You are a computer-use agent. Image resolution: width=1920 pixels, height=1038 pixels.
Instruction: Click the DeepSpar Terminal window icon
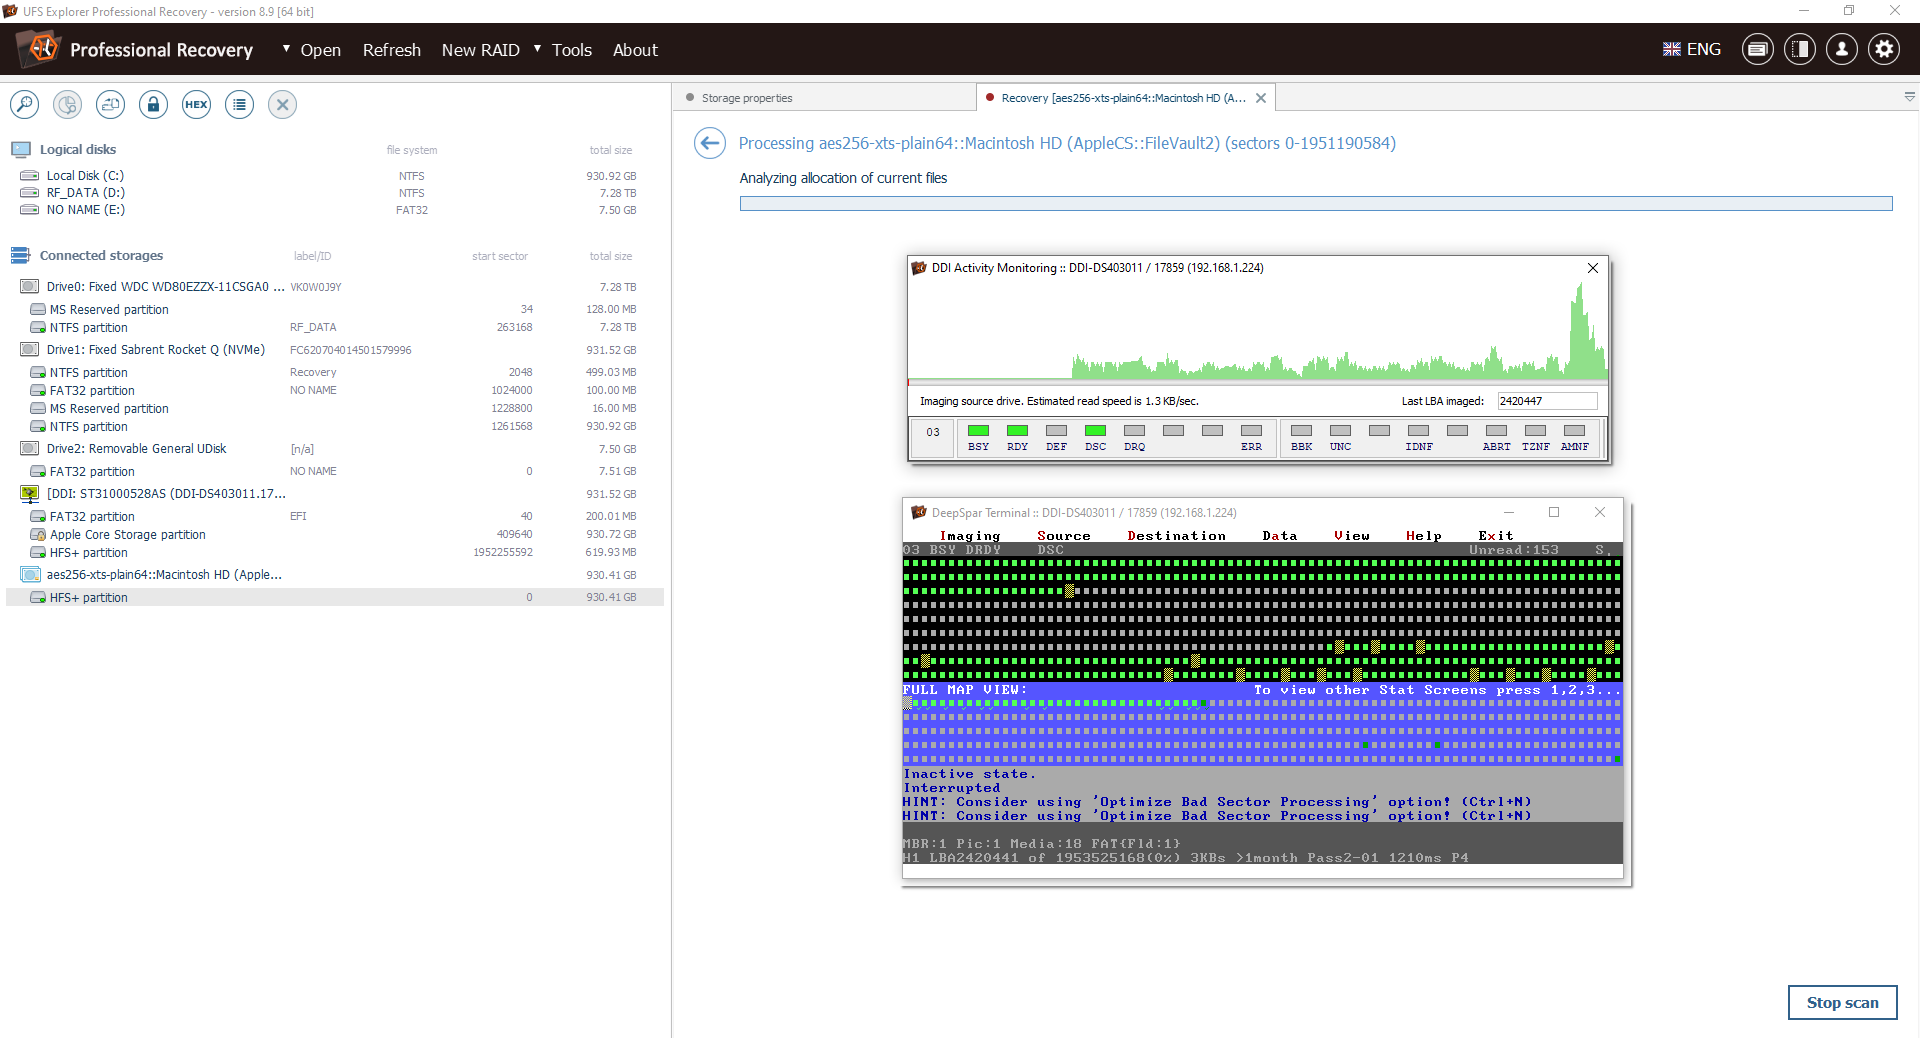[918, 512]
